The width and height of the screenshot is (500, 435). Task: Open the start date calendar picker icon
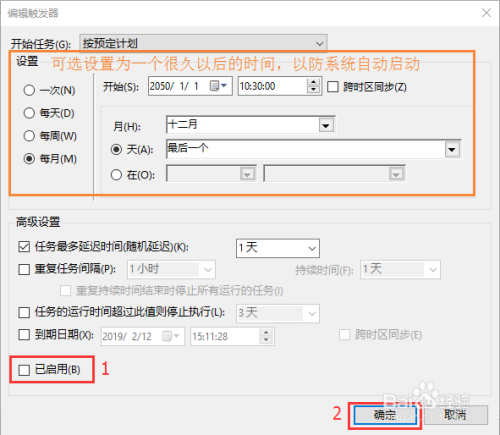tap(218, 86)
